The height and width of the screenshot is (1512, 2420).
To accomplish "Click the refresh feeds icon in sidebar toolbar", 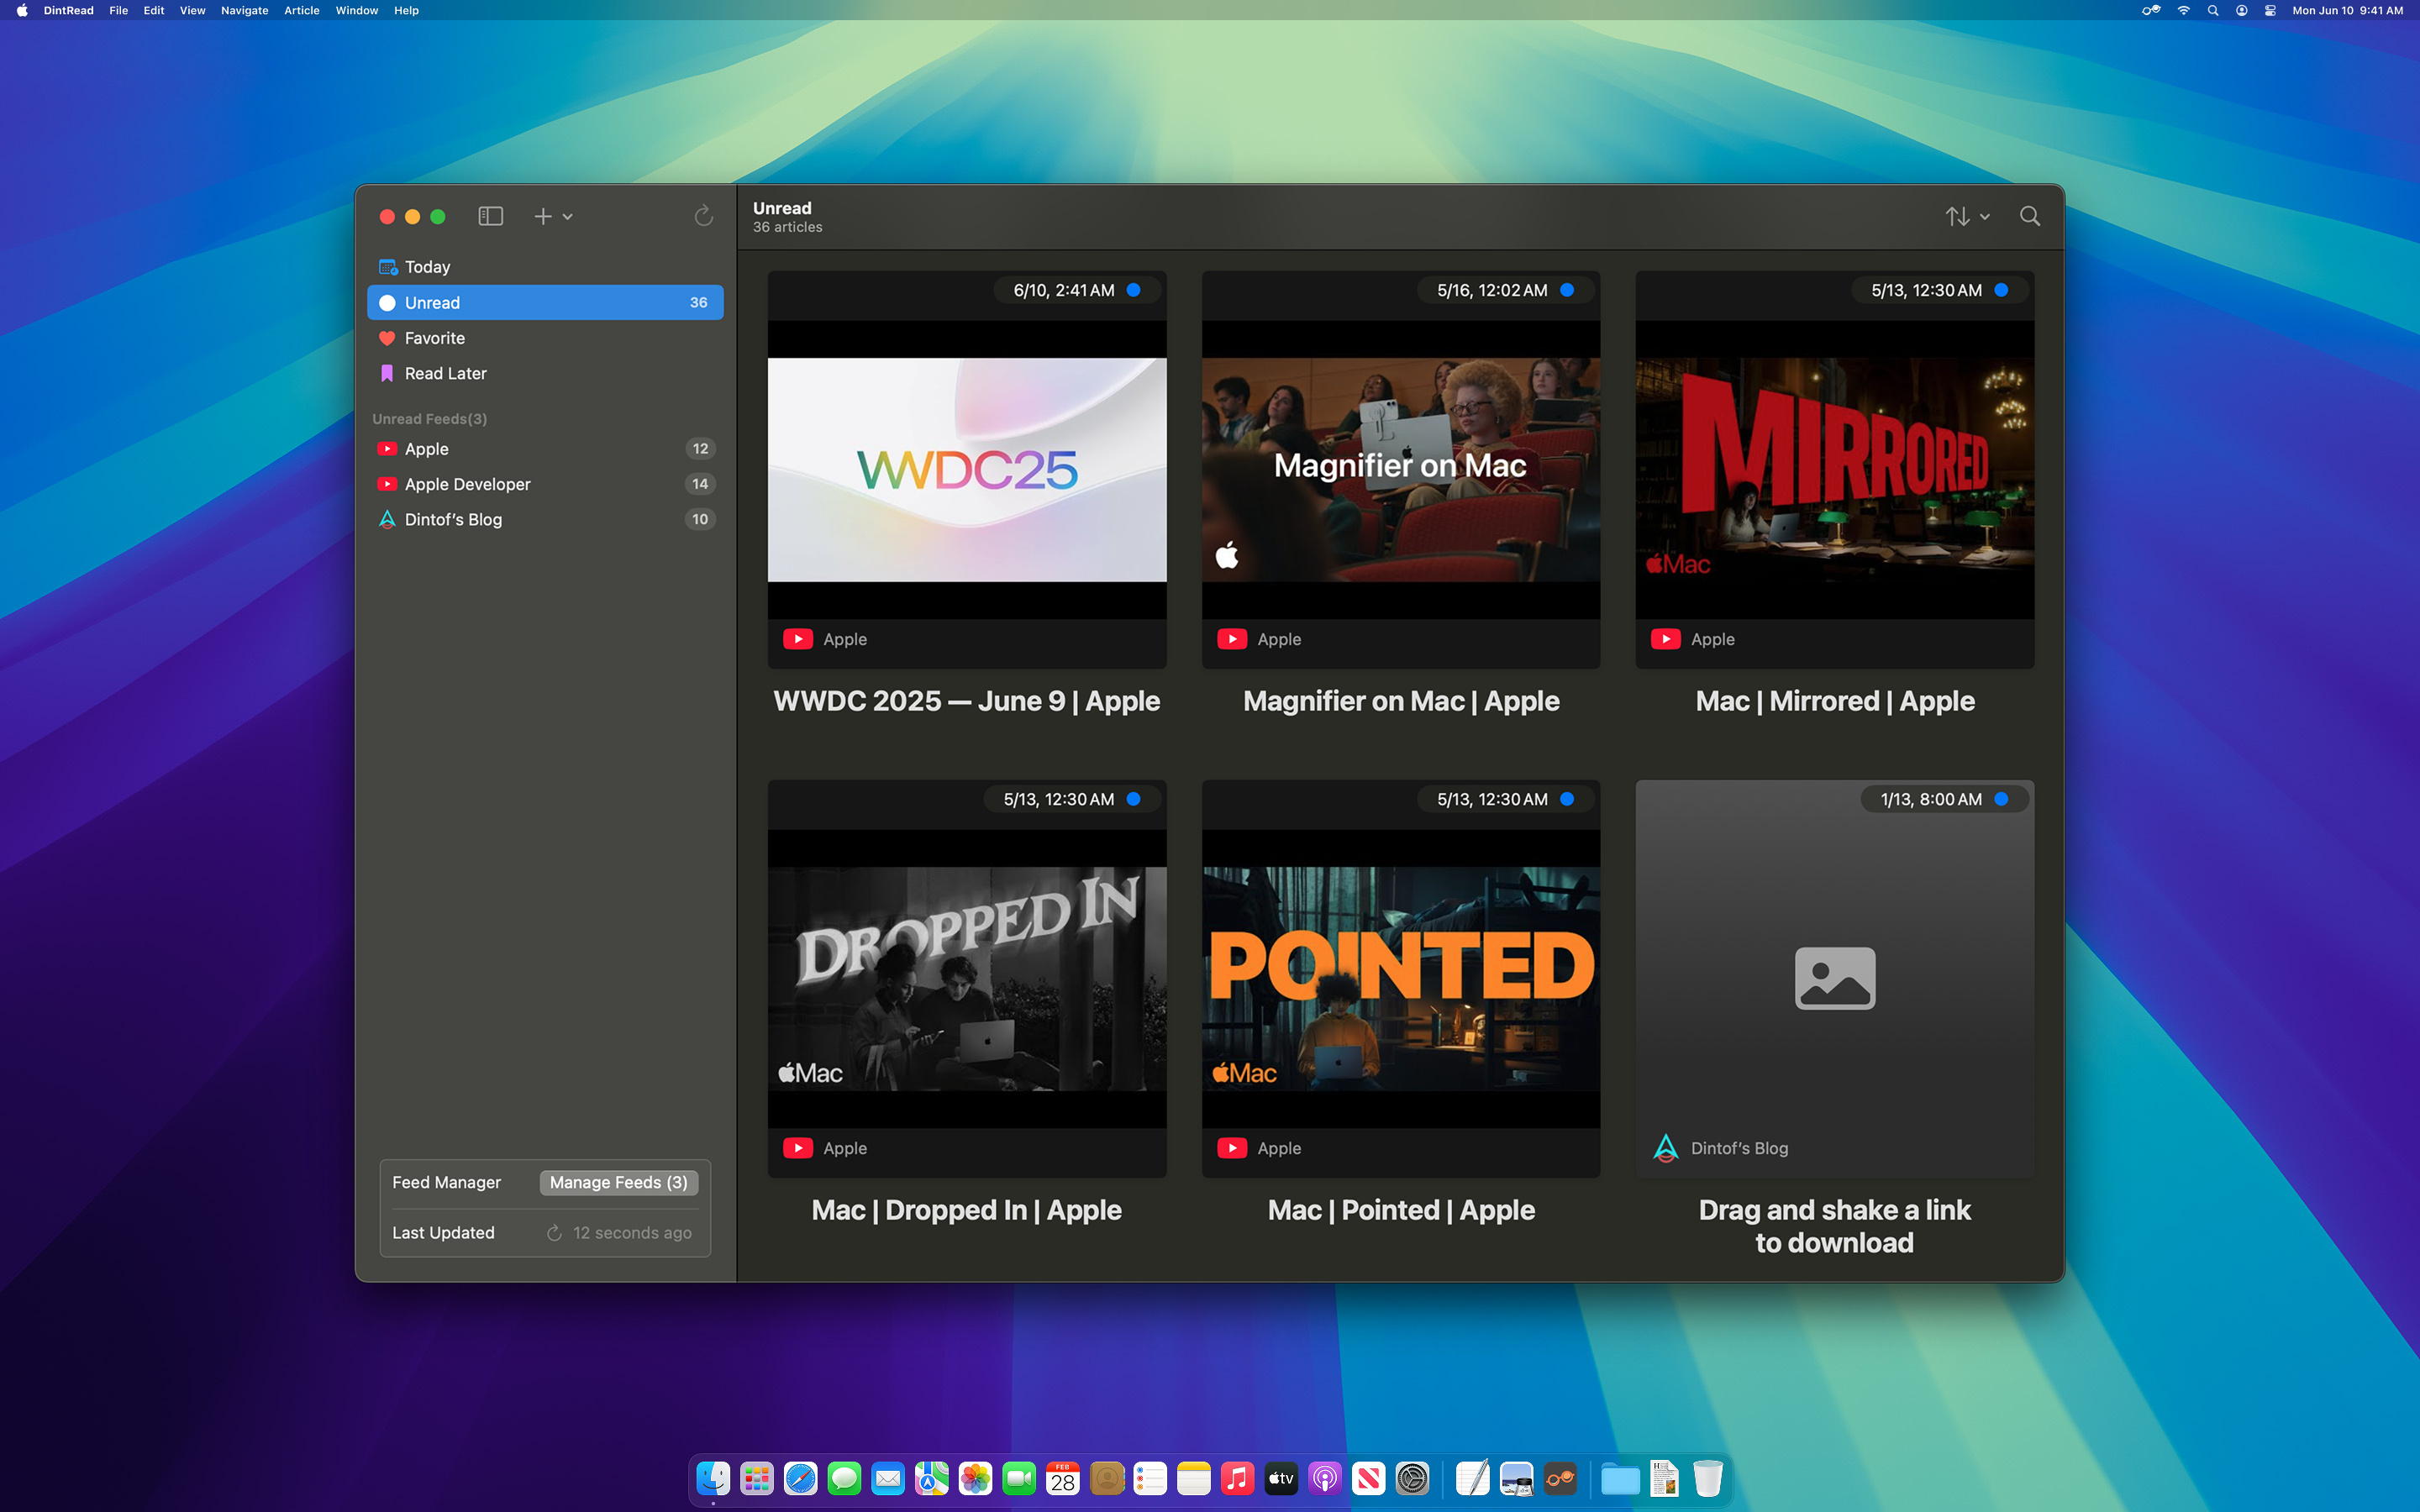I will coord(703,216).
